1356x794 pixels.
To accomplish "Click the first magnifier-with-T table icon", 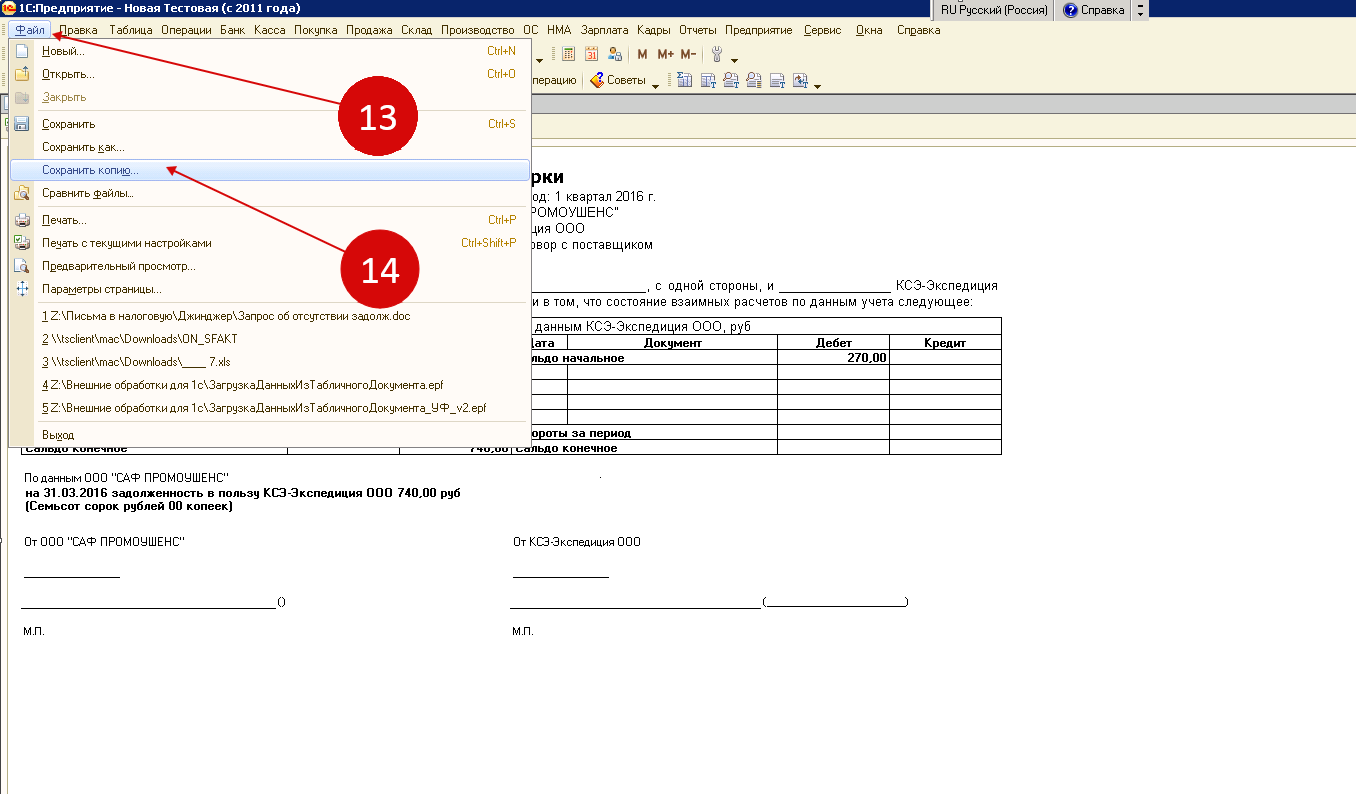I will click(731, 80).
